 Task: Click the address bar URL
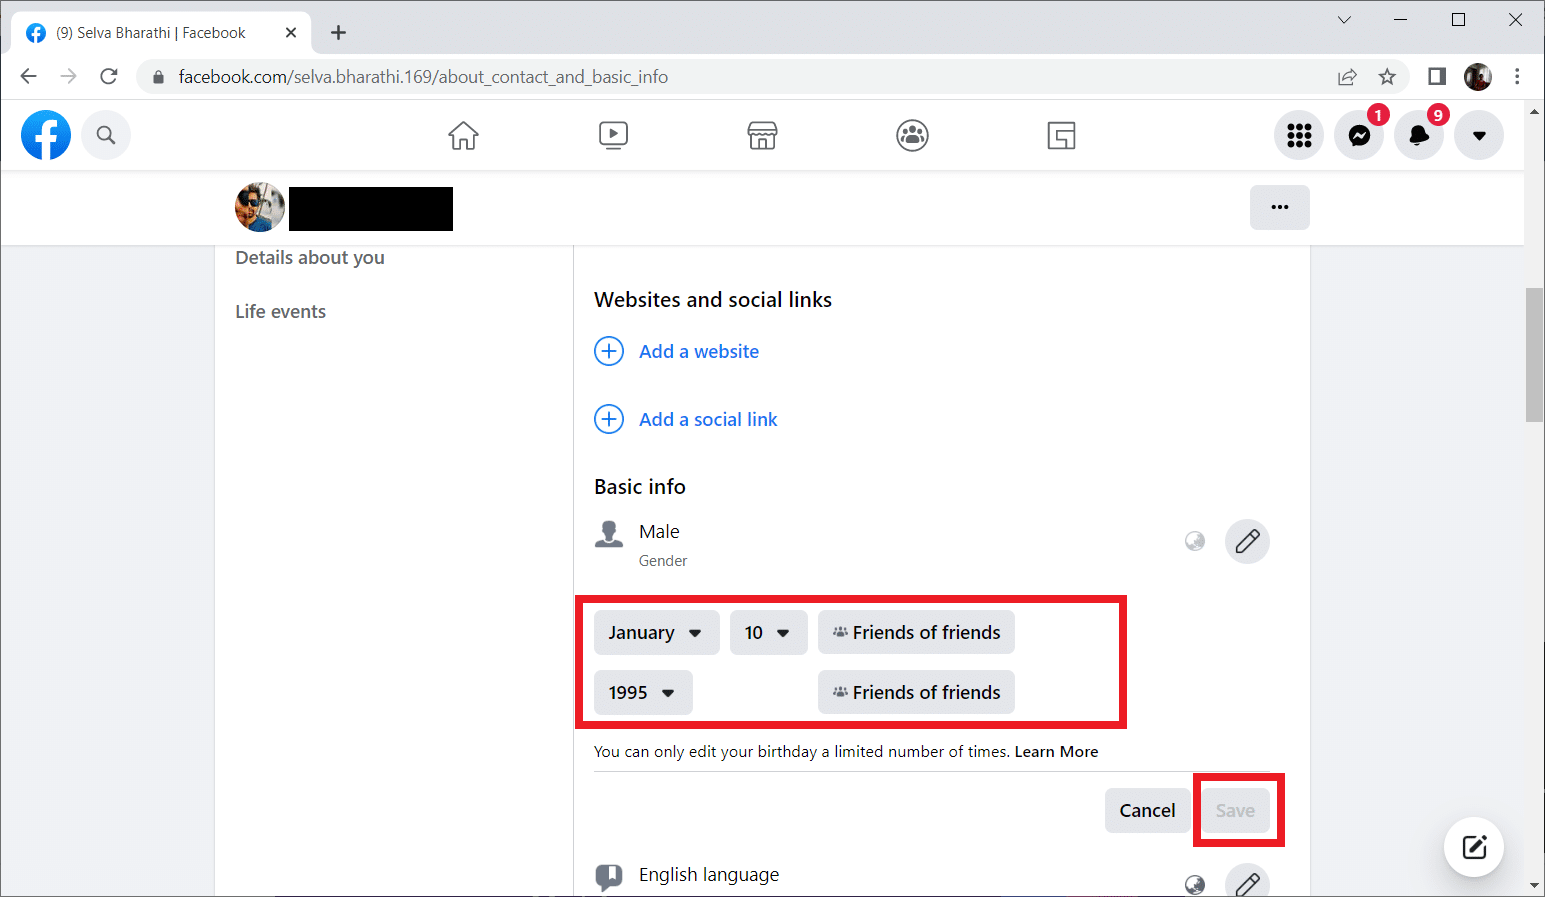pyautogui.click(x=423, y=77)
